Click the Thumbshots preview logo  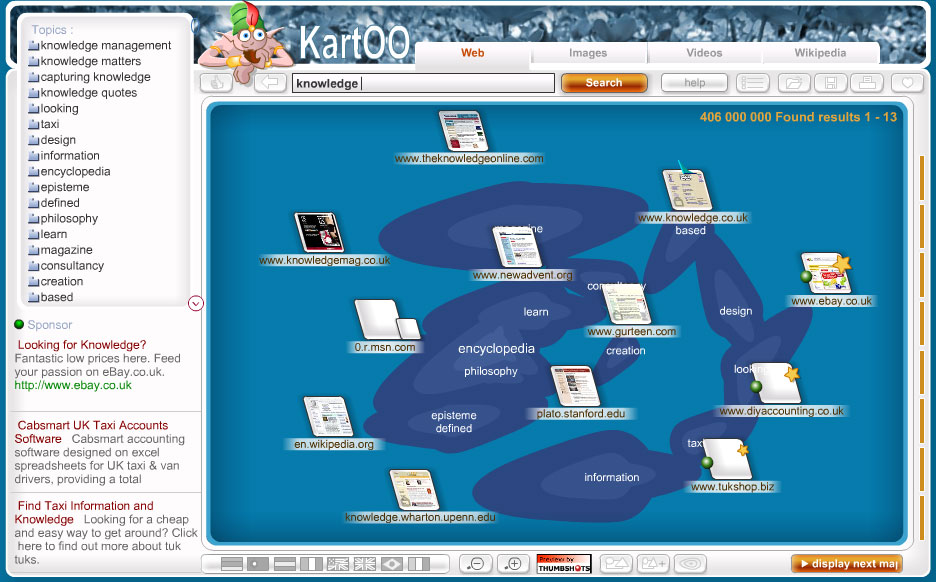pyautogui.click(x=564, y=563)
